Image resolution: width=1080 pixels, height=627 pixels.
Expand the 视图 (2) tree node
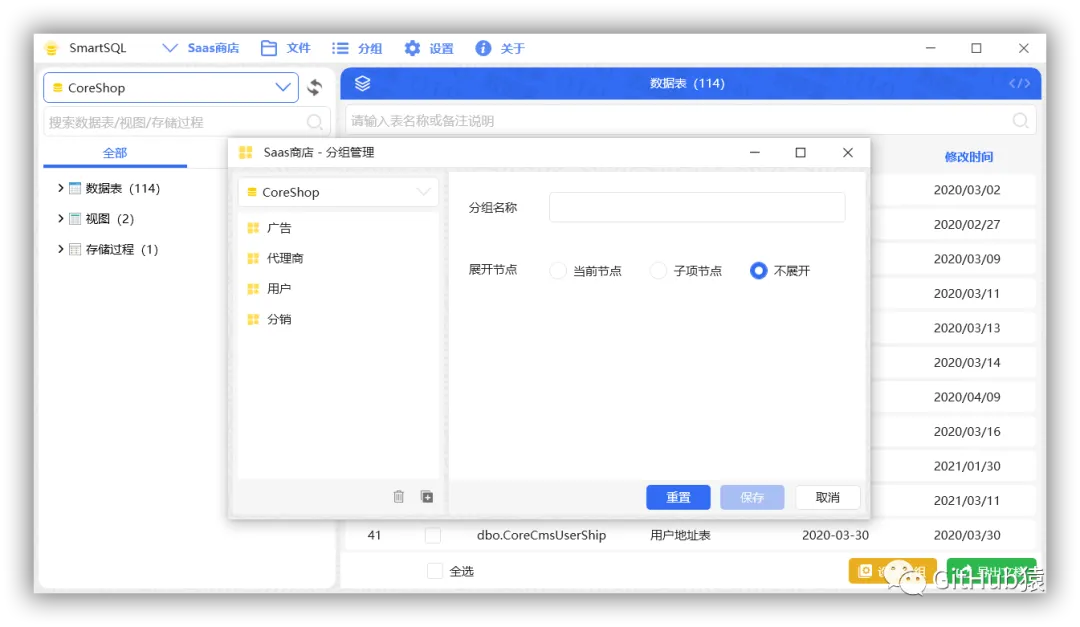[61, 218]
